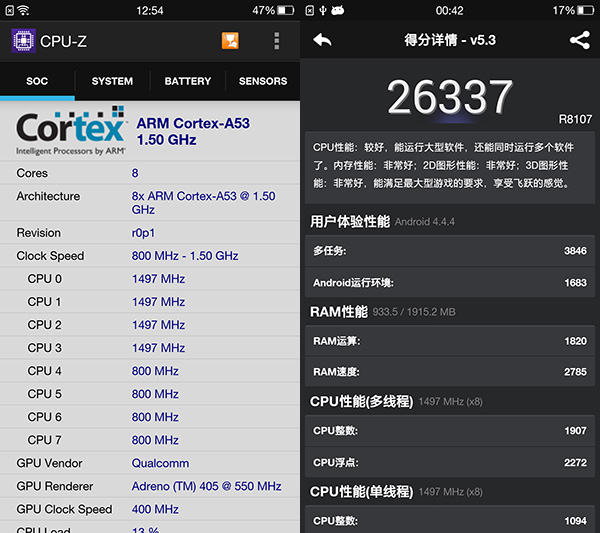Open the BATTERY tab
Image resolution: width=600 pixels, height=533 pixels.
[187, 81]
